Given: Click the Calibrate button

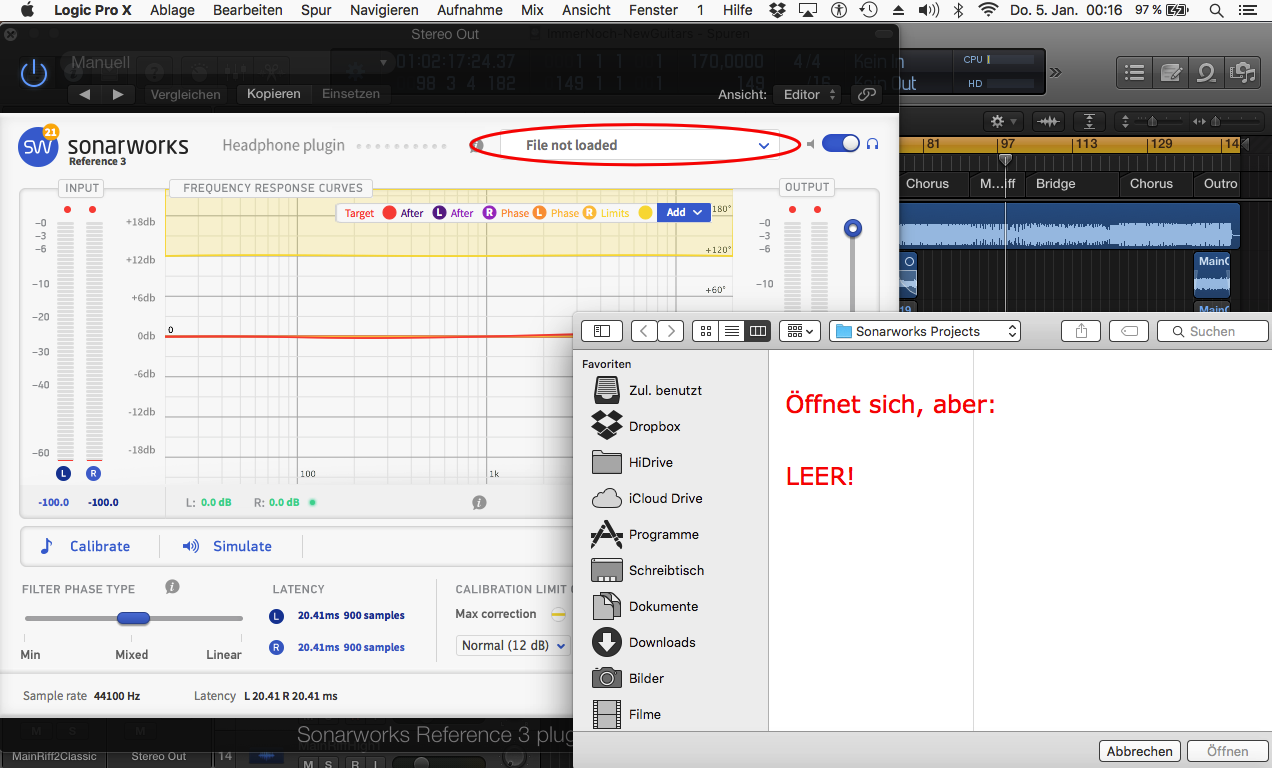Looking at the screenshot, I should coord(86,546).
